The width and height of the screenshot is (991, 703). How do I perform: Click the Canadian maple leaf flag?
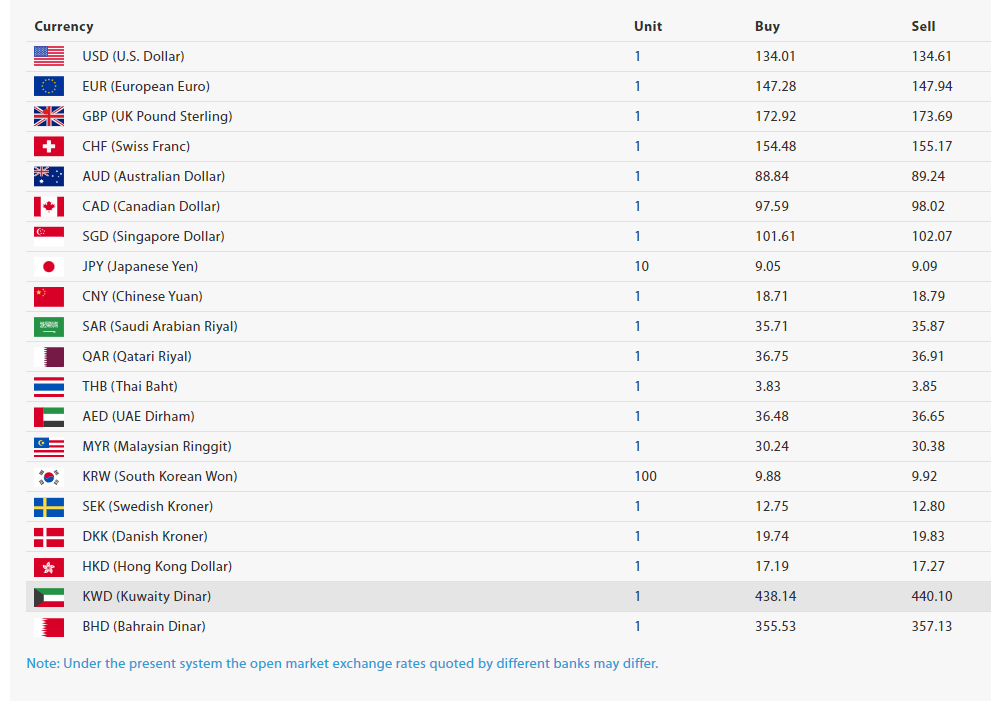(49, 206)
